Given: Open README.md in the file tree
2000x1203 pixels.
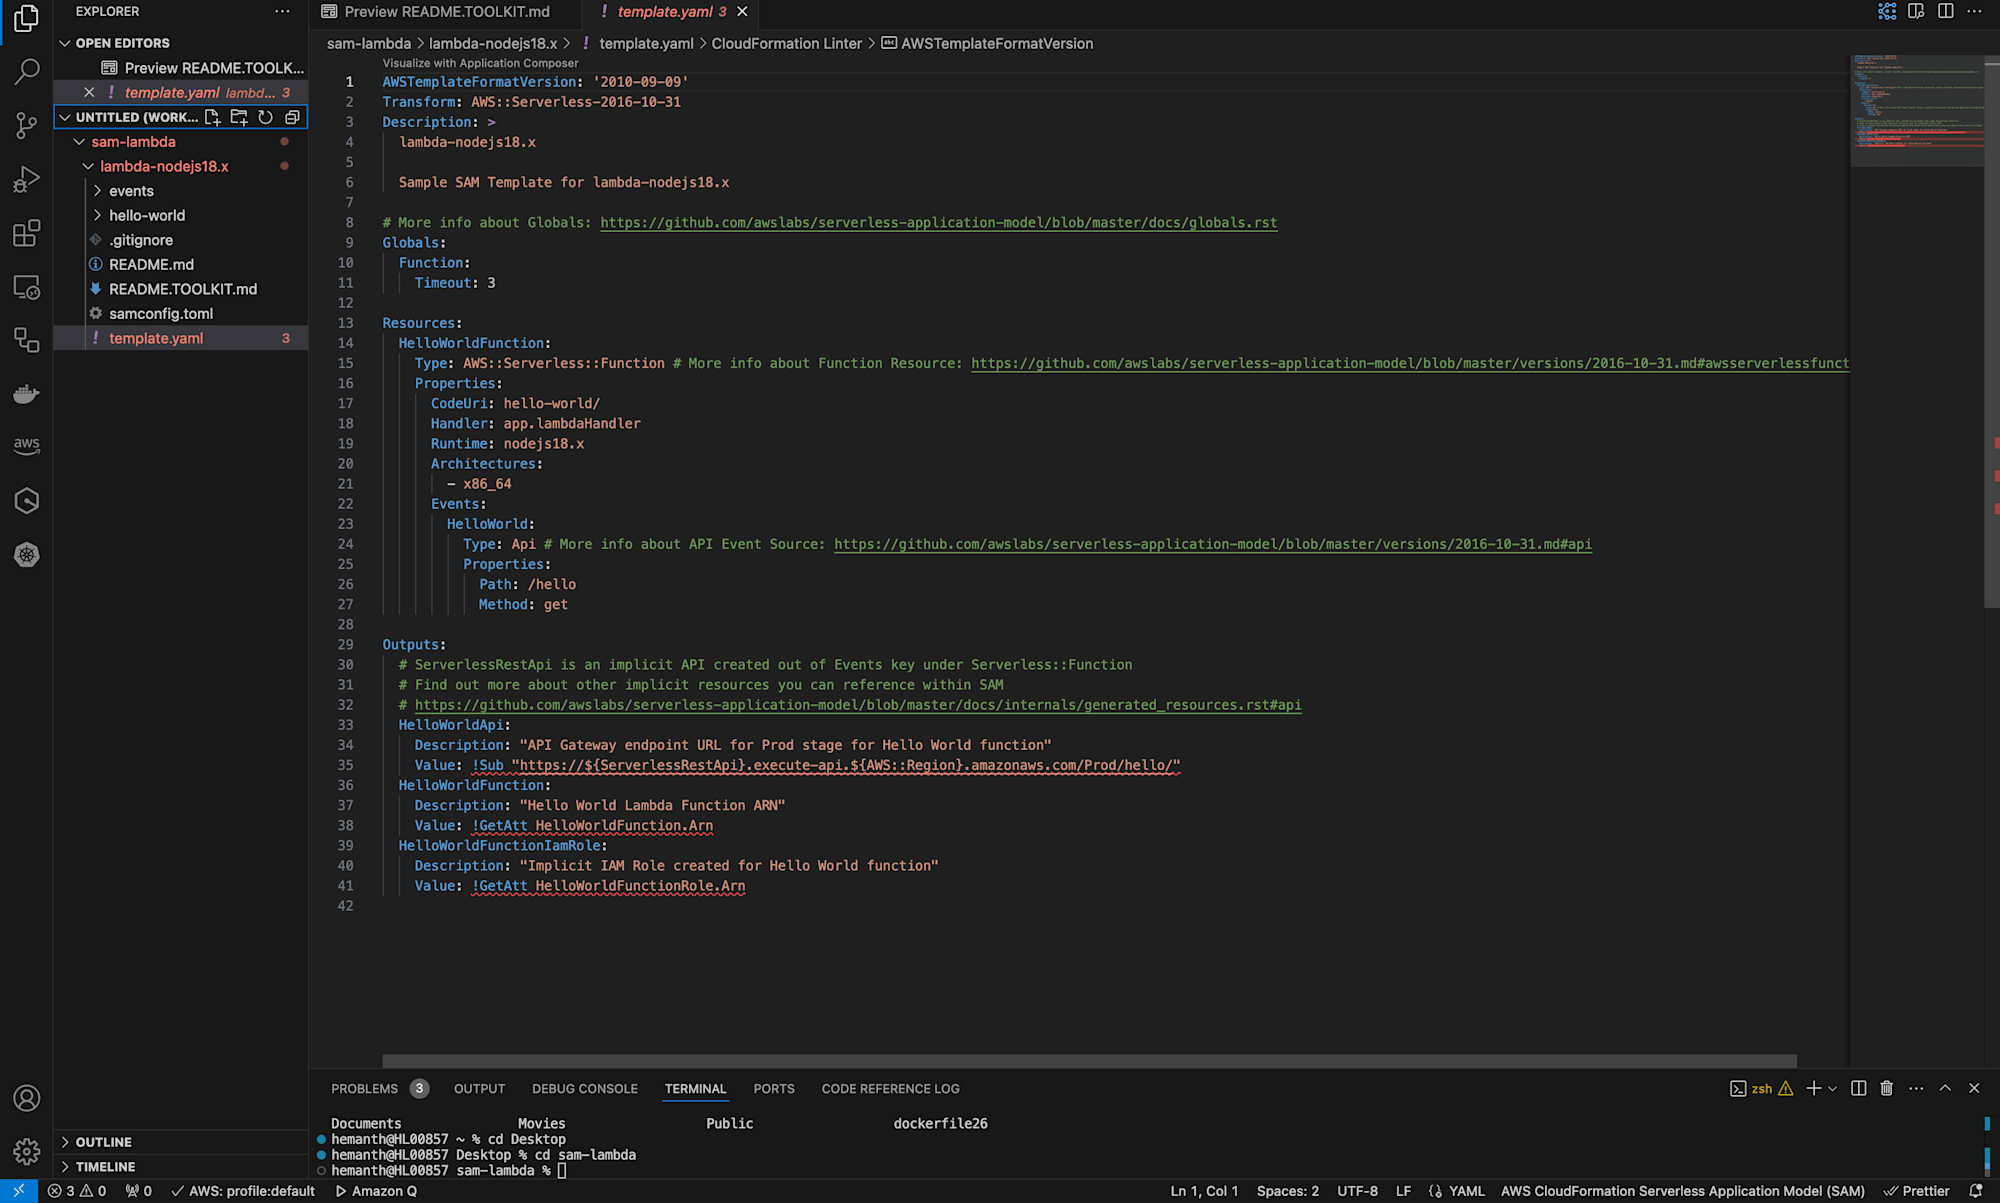Looking at the screenshot, I should [151, 264].
